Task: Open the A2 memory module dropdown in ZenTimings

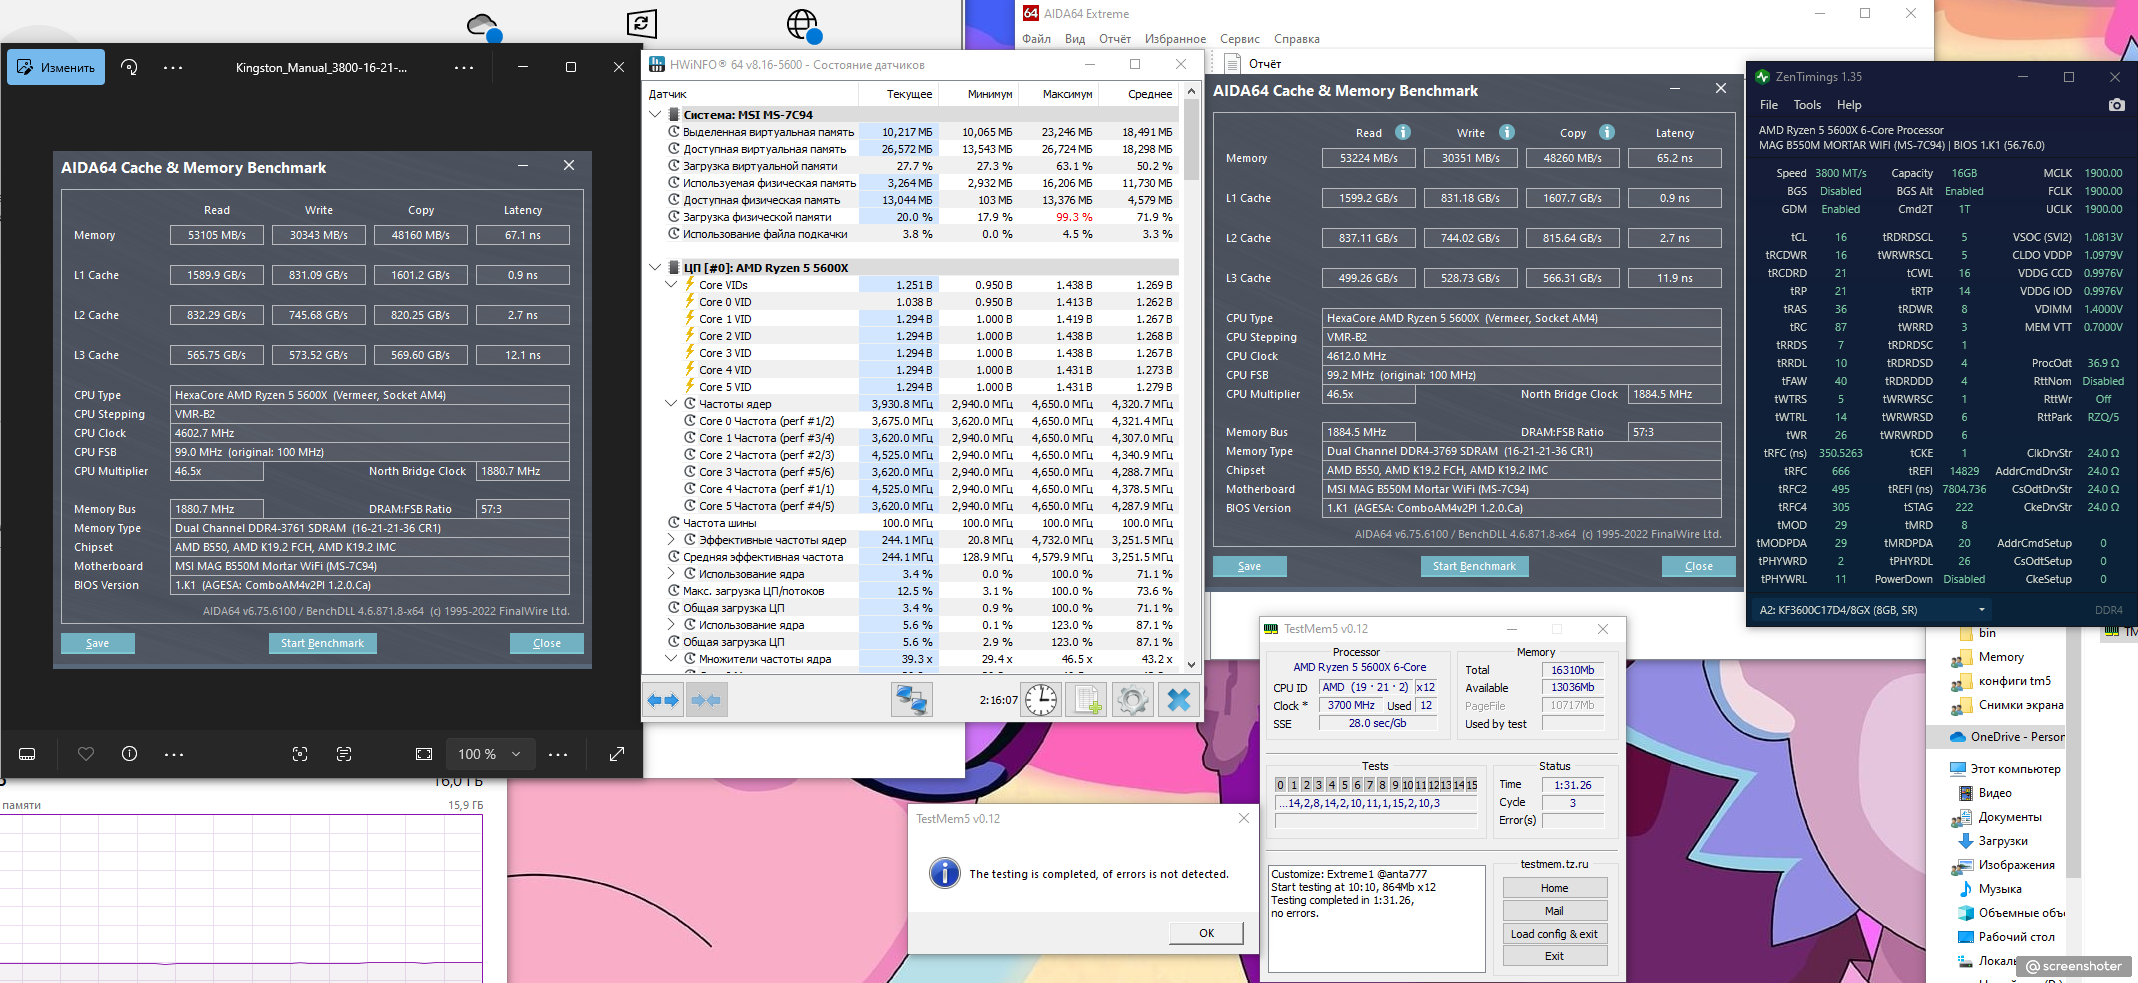Action: (x=1871, y=610)
